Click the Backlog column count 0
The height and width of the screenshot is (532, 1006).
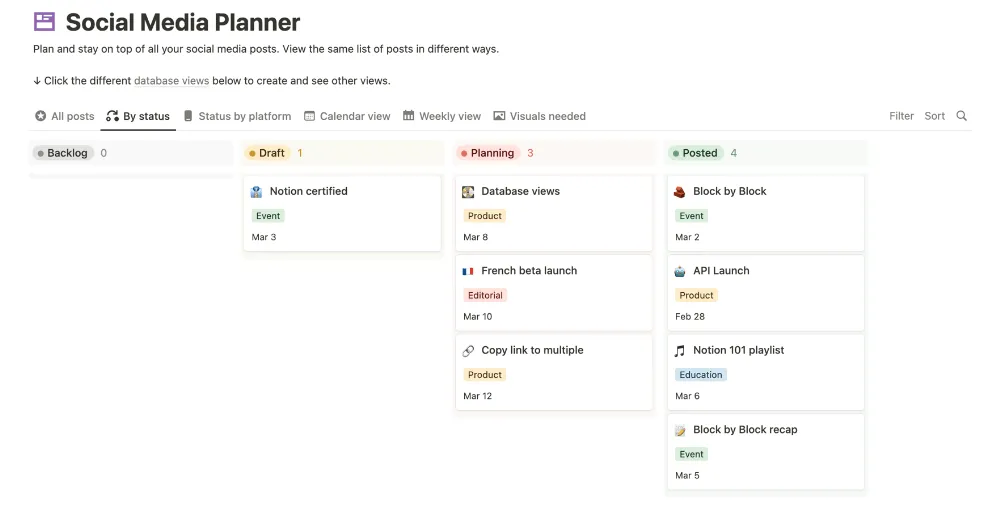[103, 153]
